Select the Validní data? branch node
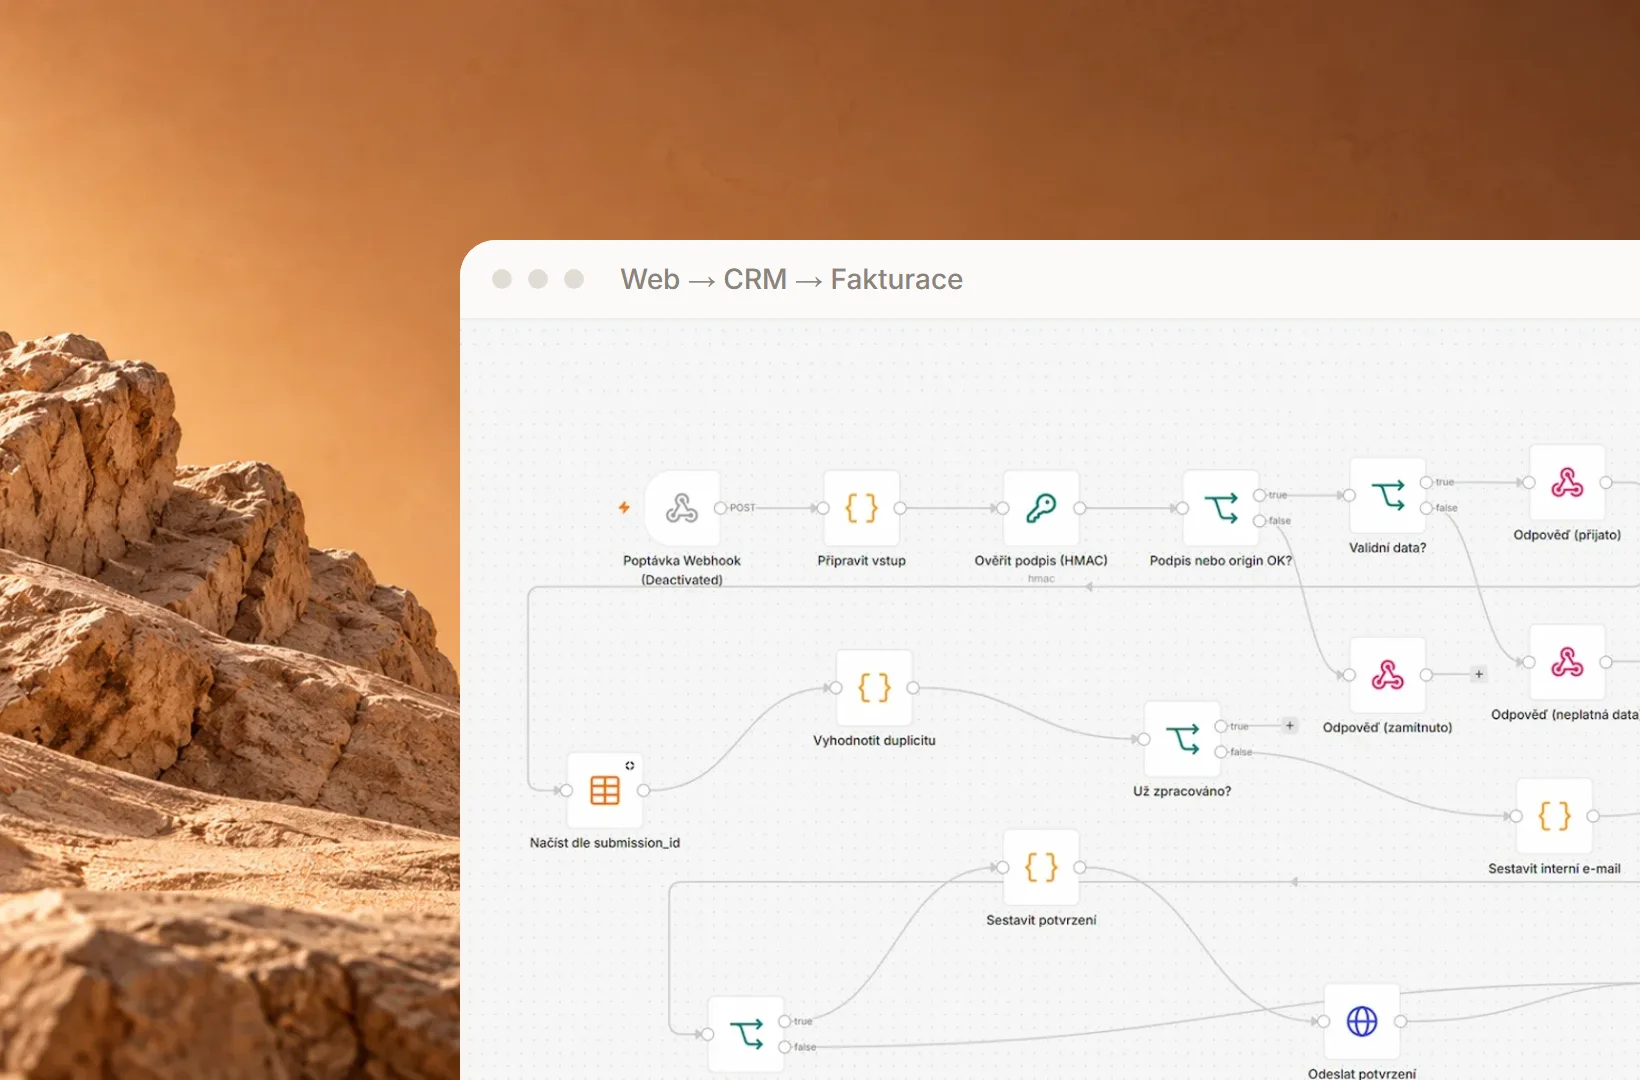Image resolution: width=1640 pixels, height=1080 pixels. click(x=1387, y=495)
